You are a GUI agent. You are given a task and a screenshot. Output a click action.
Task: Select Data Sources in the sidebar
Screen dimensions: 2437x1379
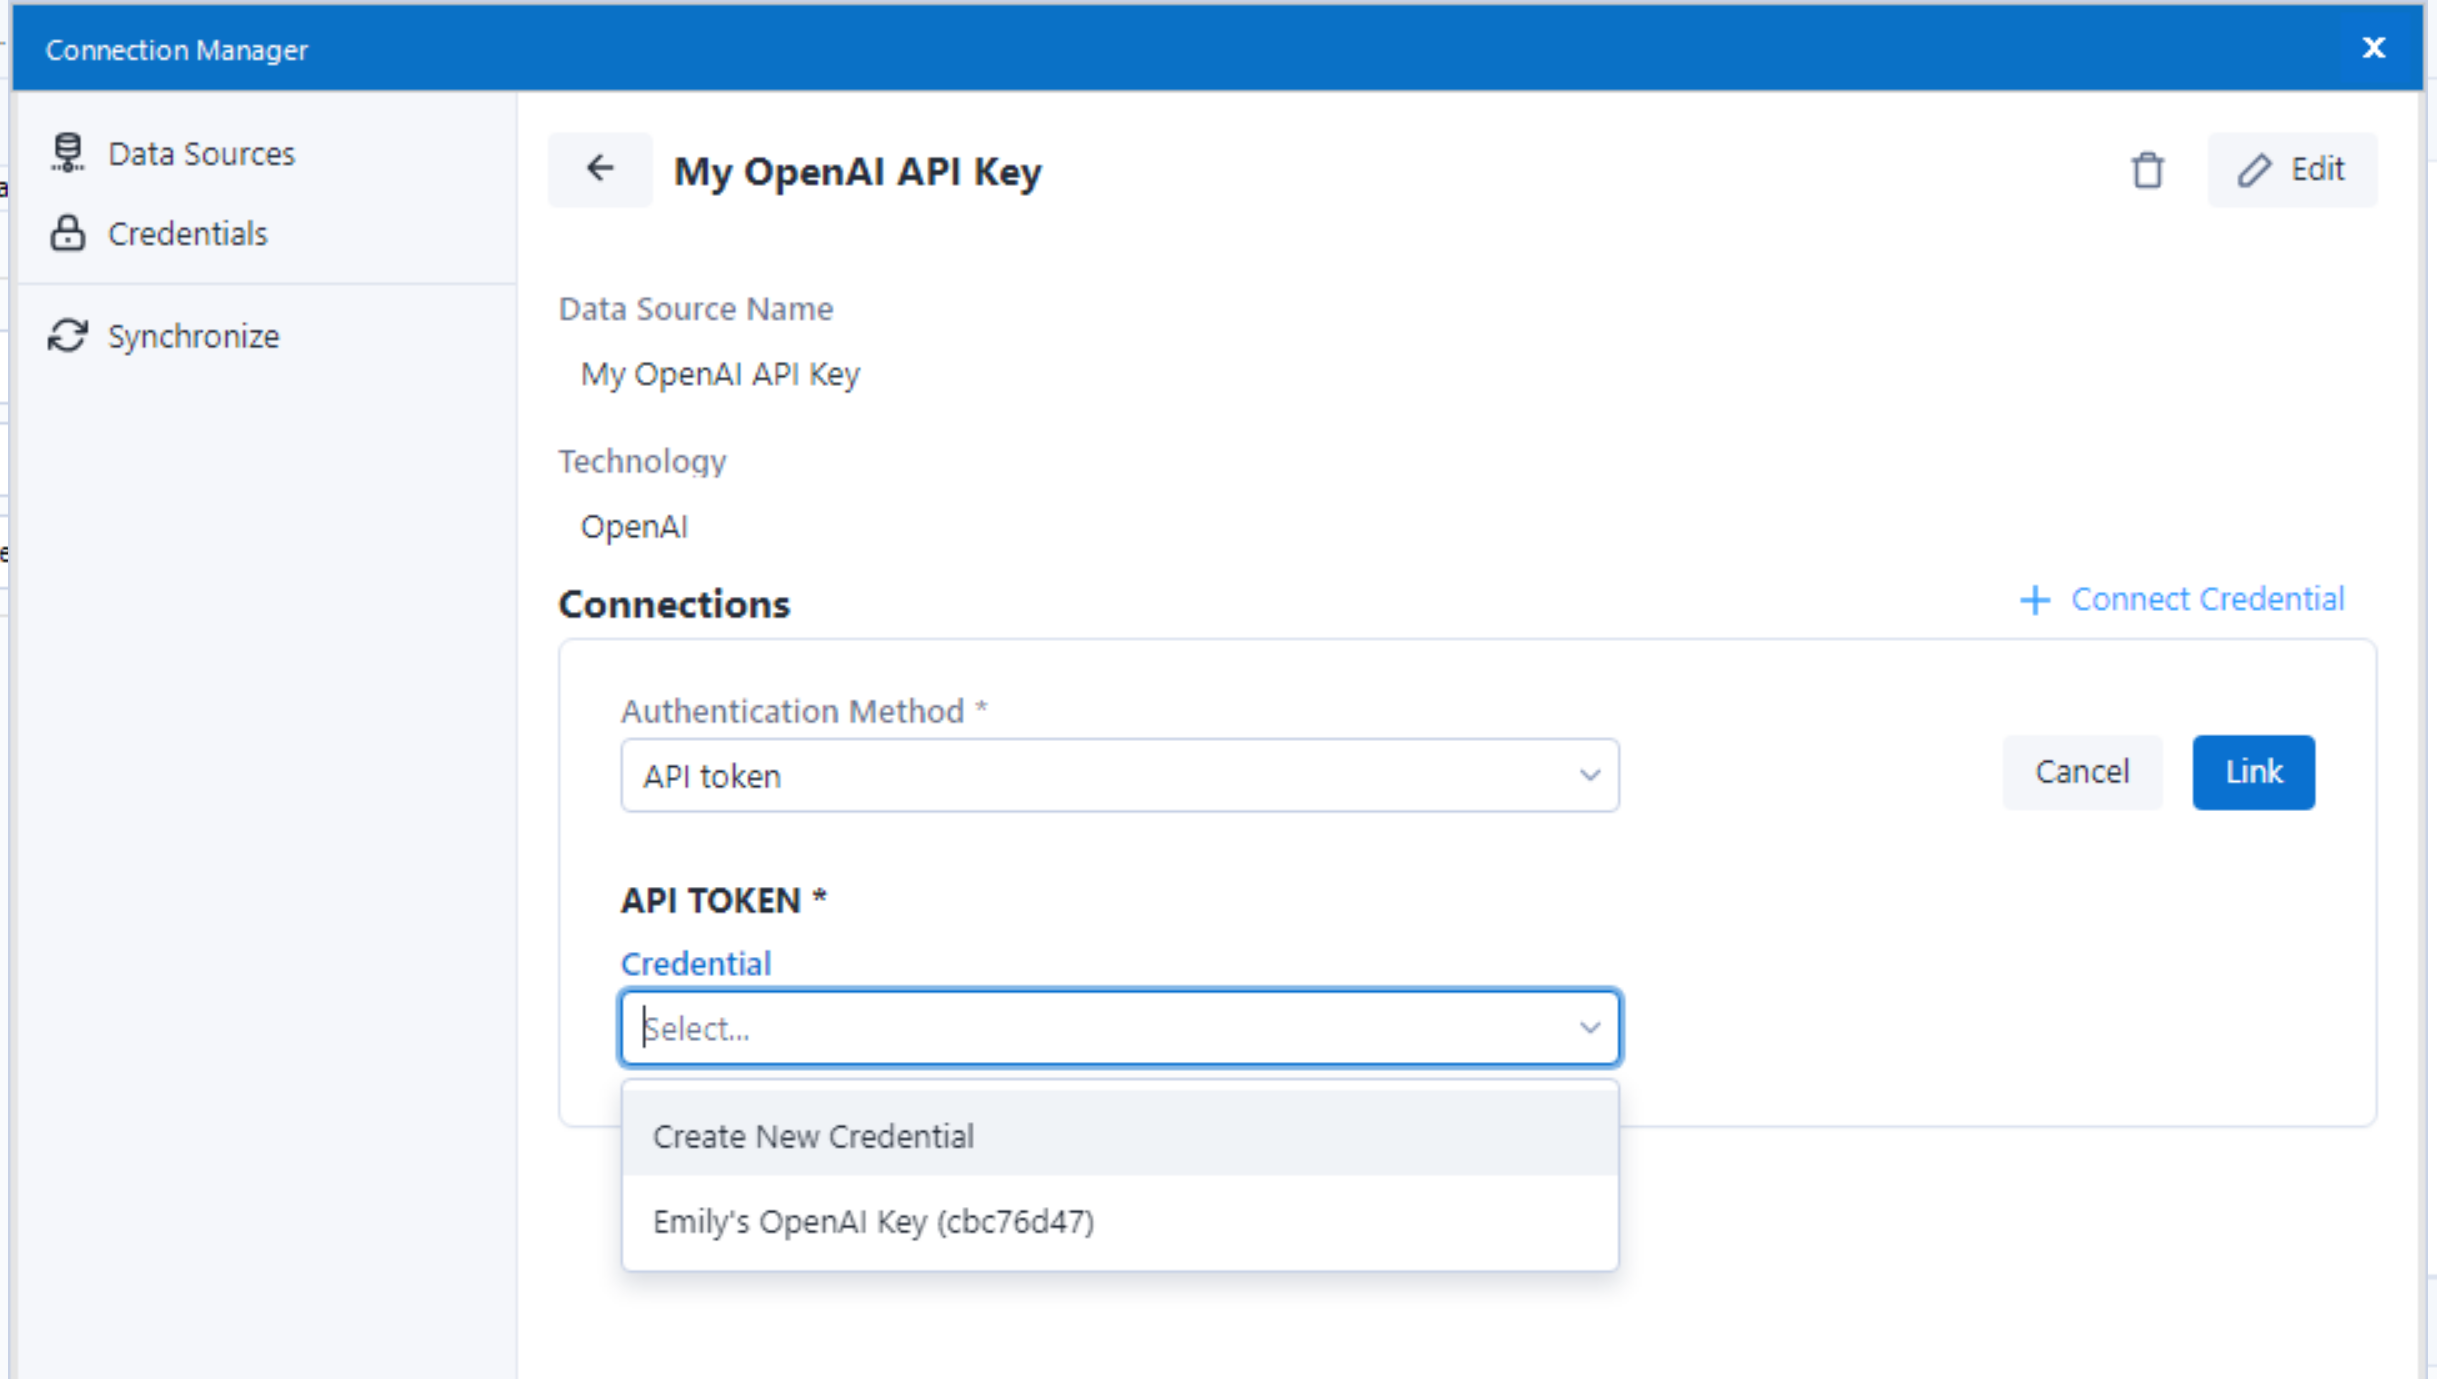pos(200,152)
